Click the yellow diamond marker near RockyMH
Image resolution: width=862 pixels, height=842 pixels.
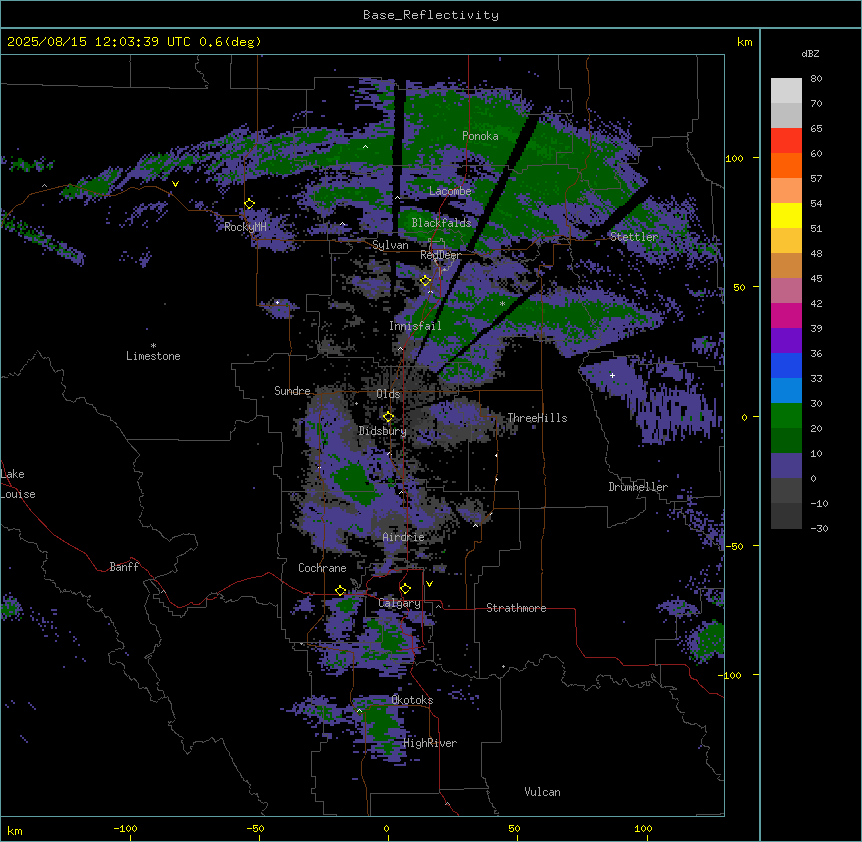pos(250,204)
